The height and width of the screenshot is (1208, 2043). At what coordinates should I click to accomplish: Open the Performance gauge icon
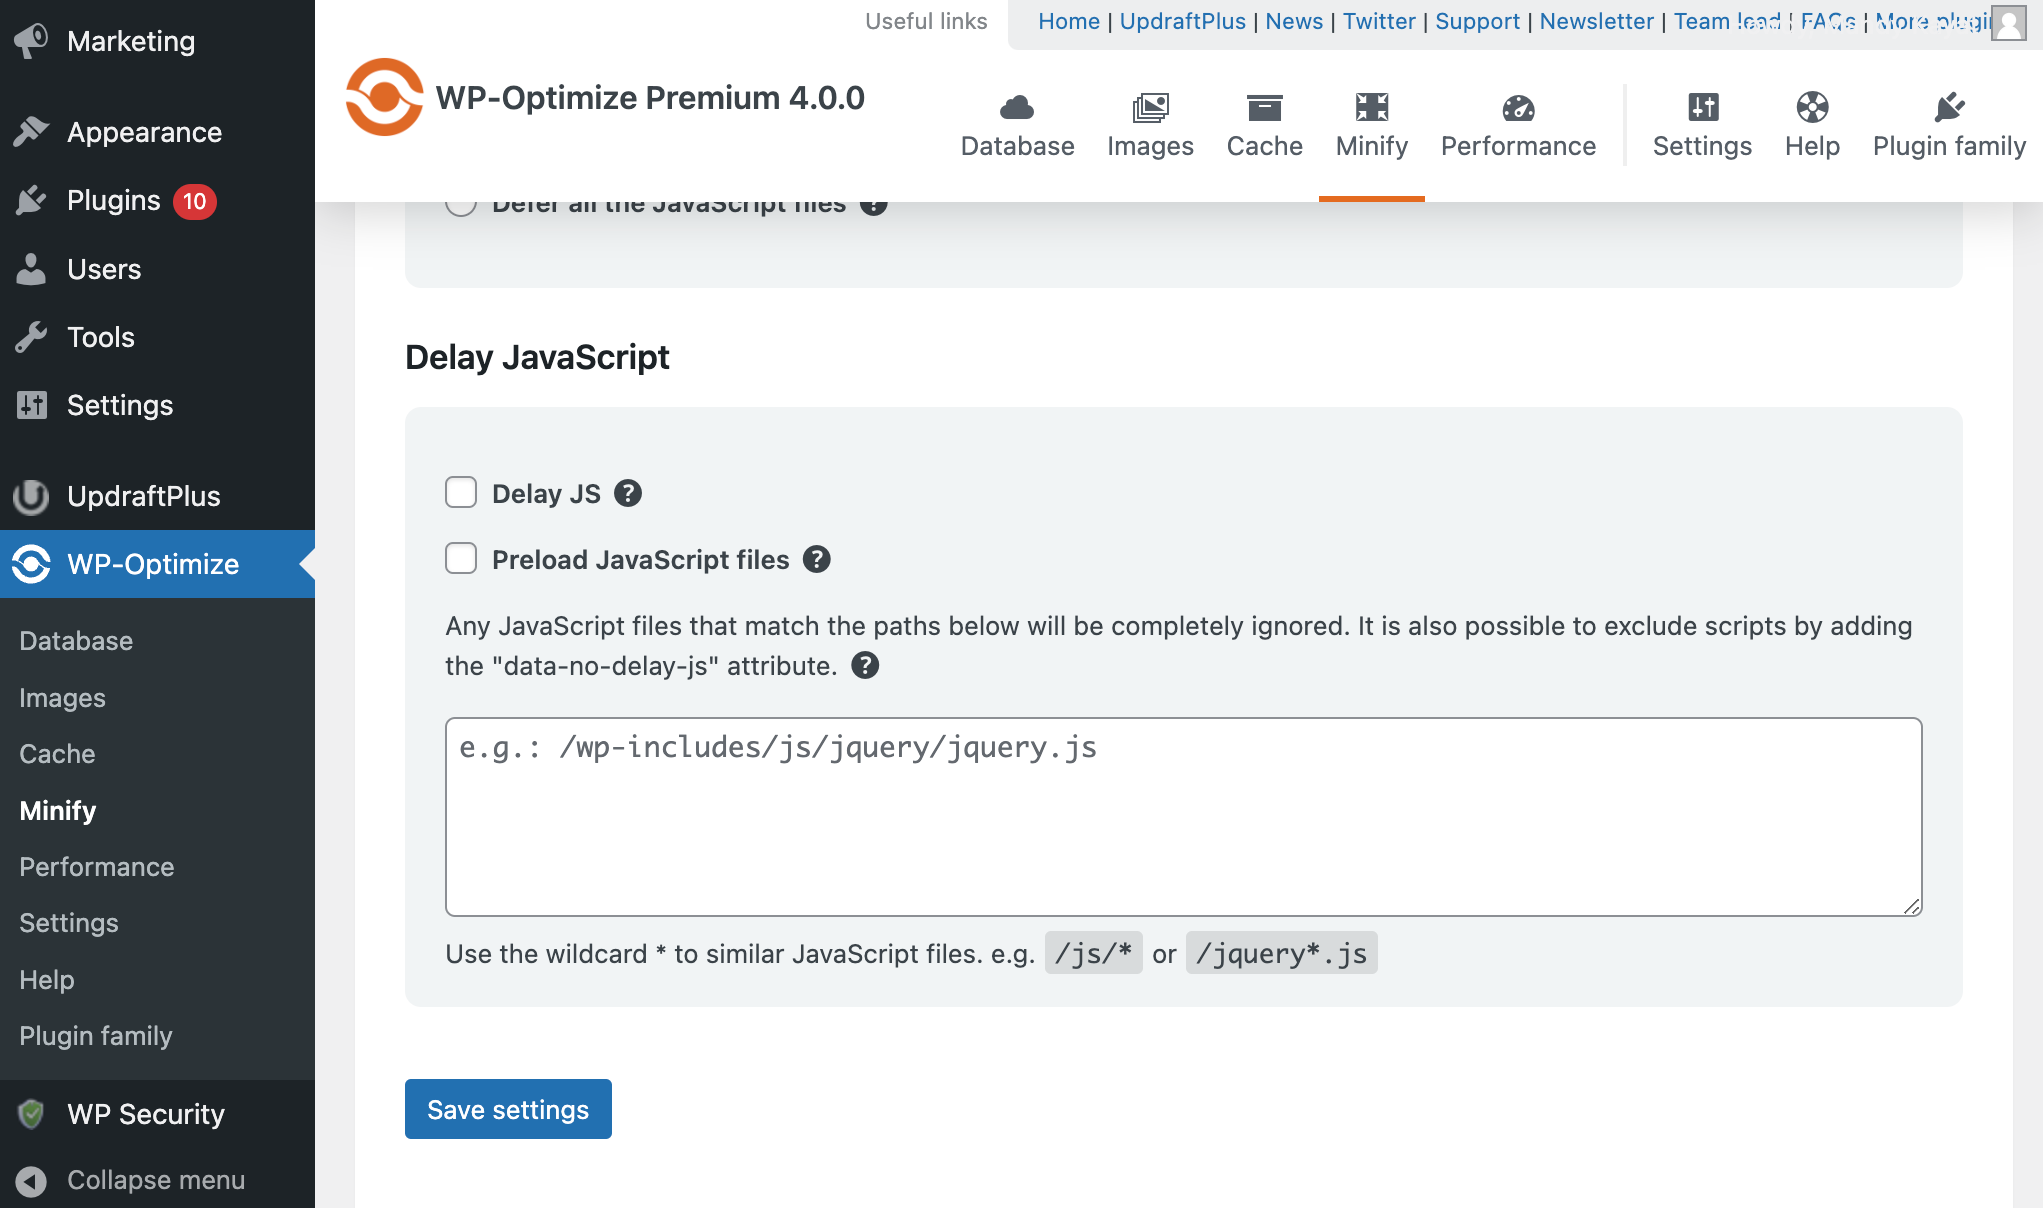[x=1518, y=107]
